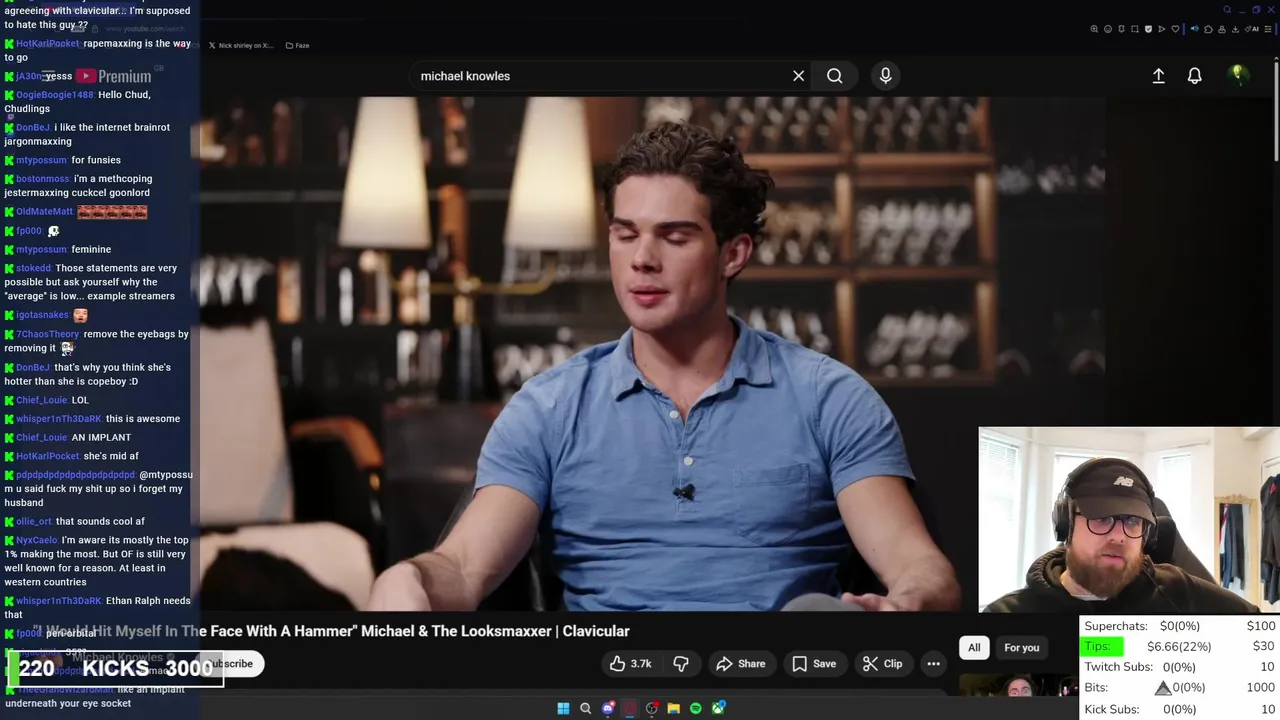Open the browser ad-blocker shield icon
The height and width of the screenshot is (720, 1280).
point(1148,29)
